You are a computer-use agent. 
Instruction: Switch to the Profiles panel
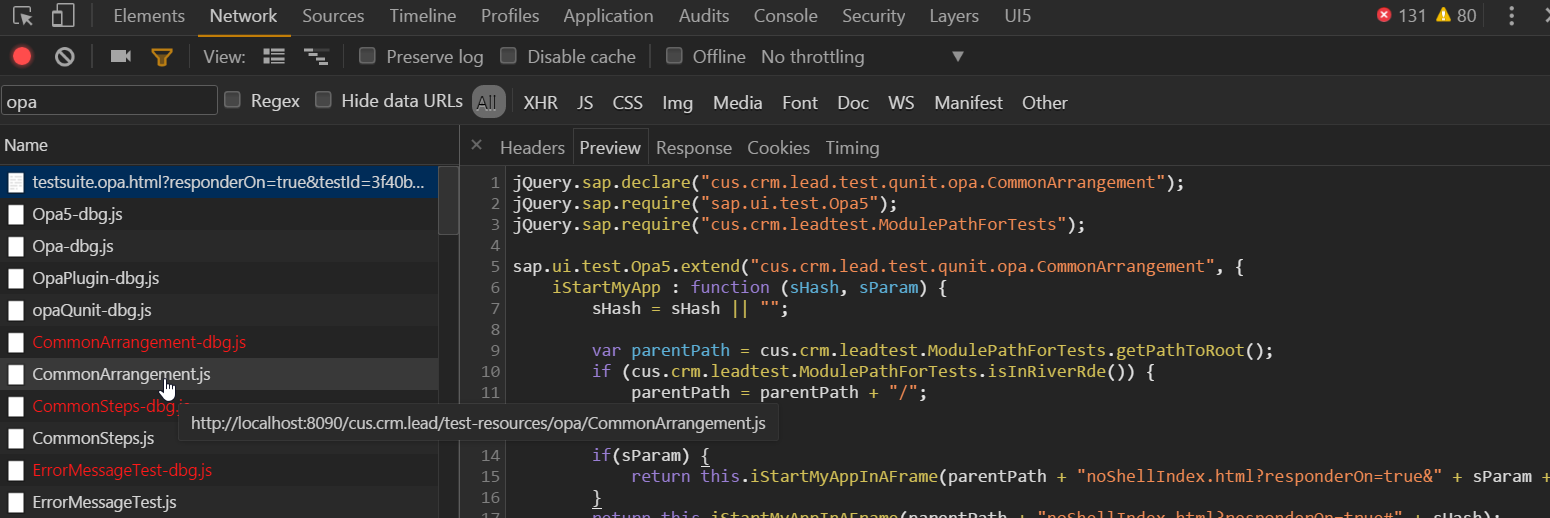(x=510, y=16)
